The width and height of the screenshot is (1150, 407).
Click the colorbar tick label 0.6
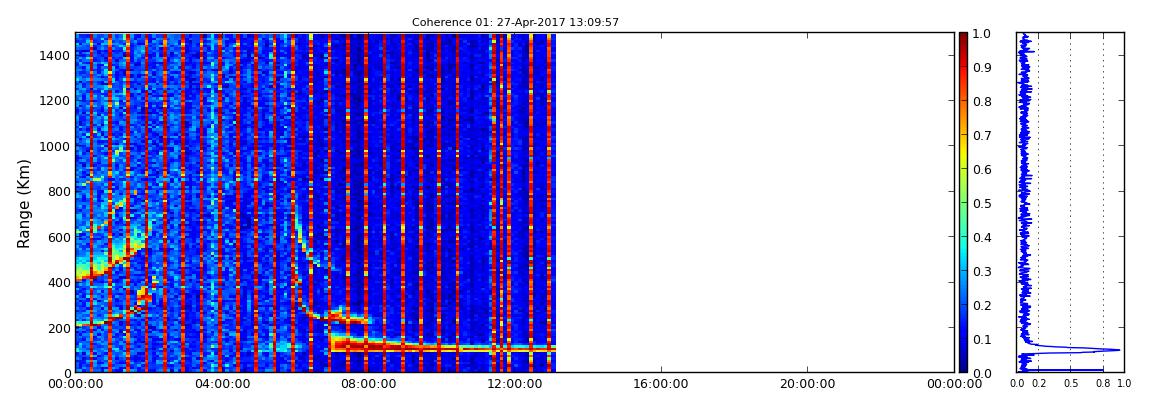(983, 169)
